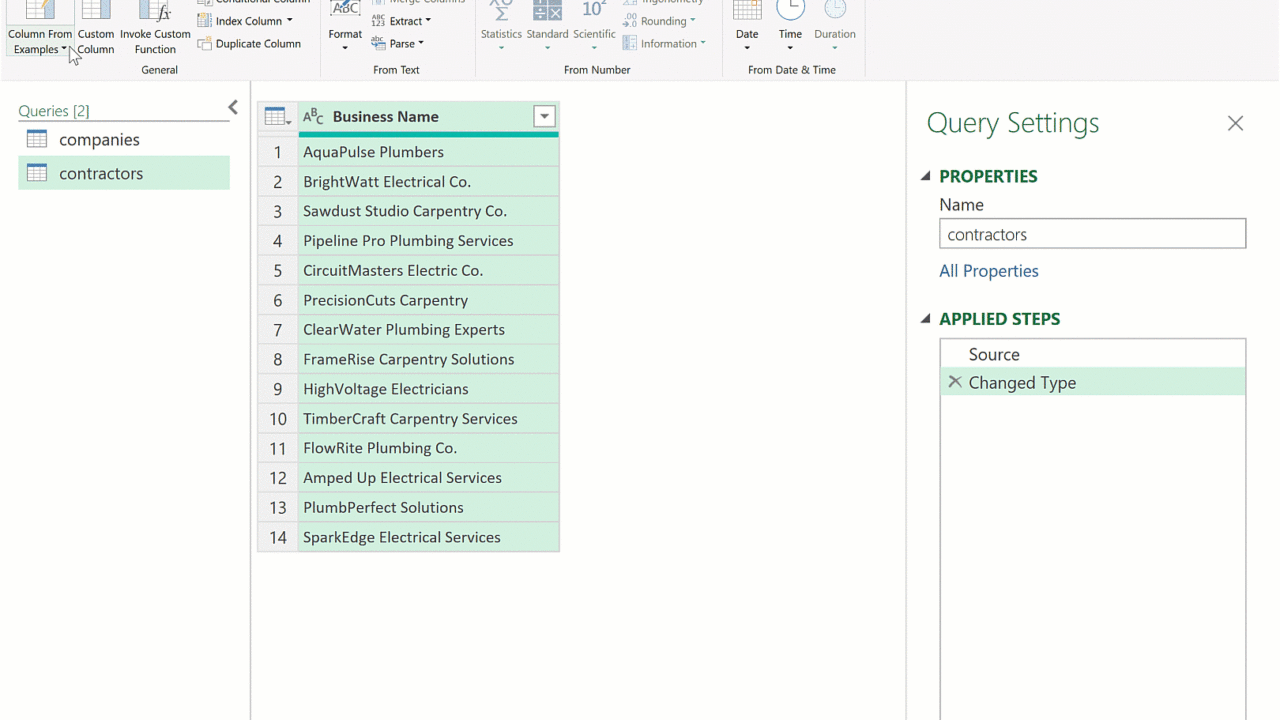Collapse the Queries pane
The height and width of the screenshot is (720, 1280).
[x=233, y=108]
